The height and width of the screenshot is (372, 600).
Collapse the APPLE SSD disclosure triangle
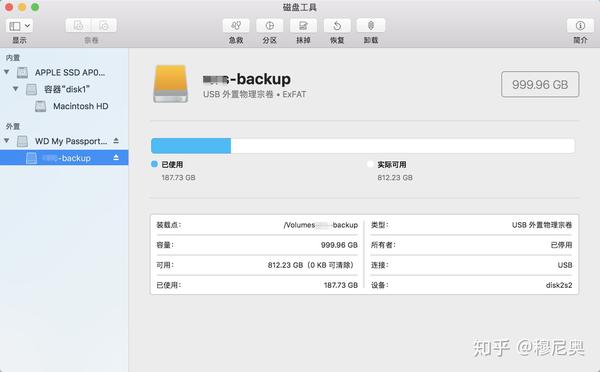tap(7, 72)
